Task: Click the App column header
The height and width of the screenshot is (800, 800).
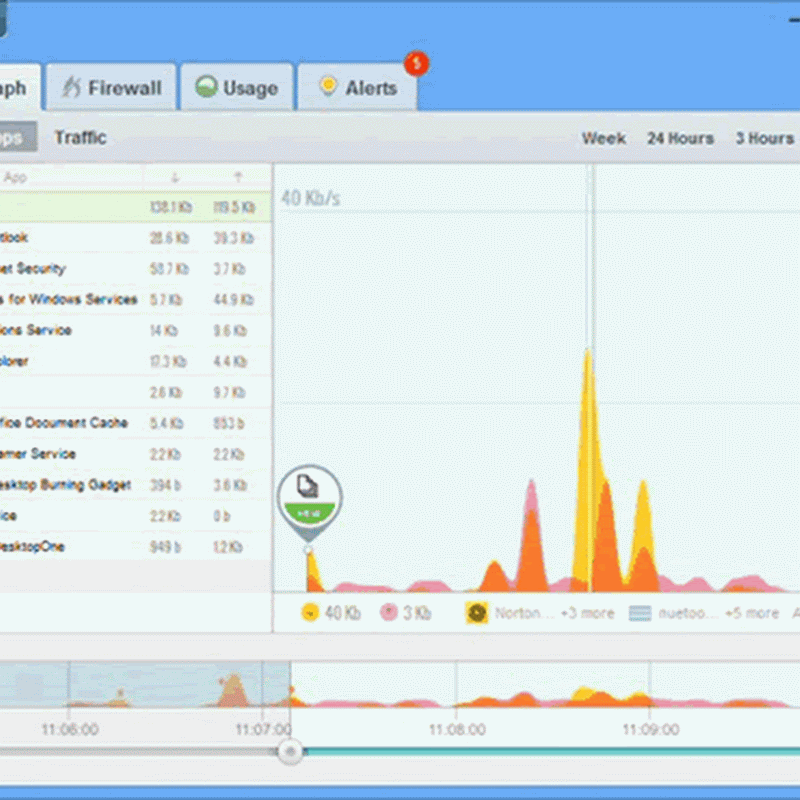Action: click(x=15, y=178)
